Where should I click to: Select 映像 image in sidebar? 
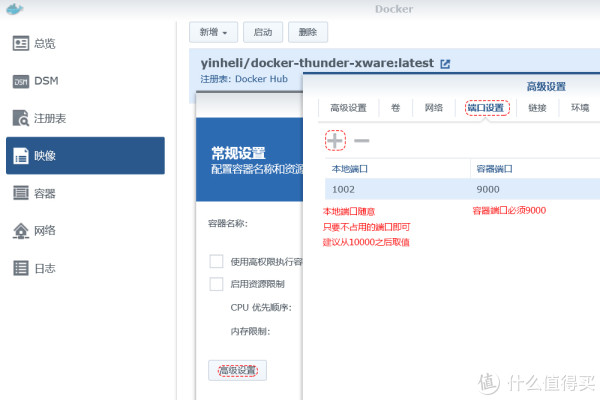[x=86, y=155]
